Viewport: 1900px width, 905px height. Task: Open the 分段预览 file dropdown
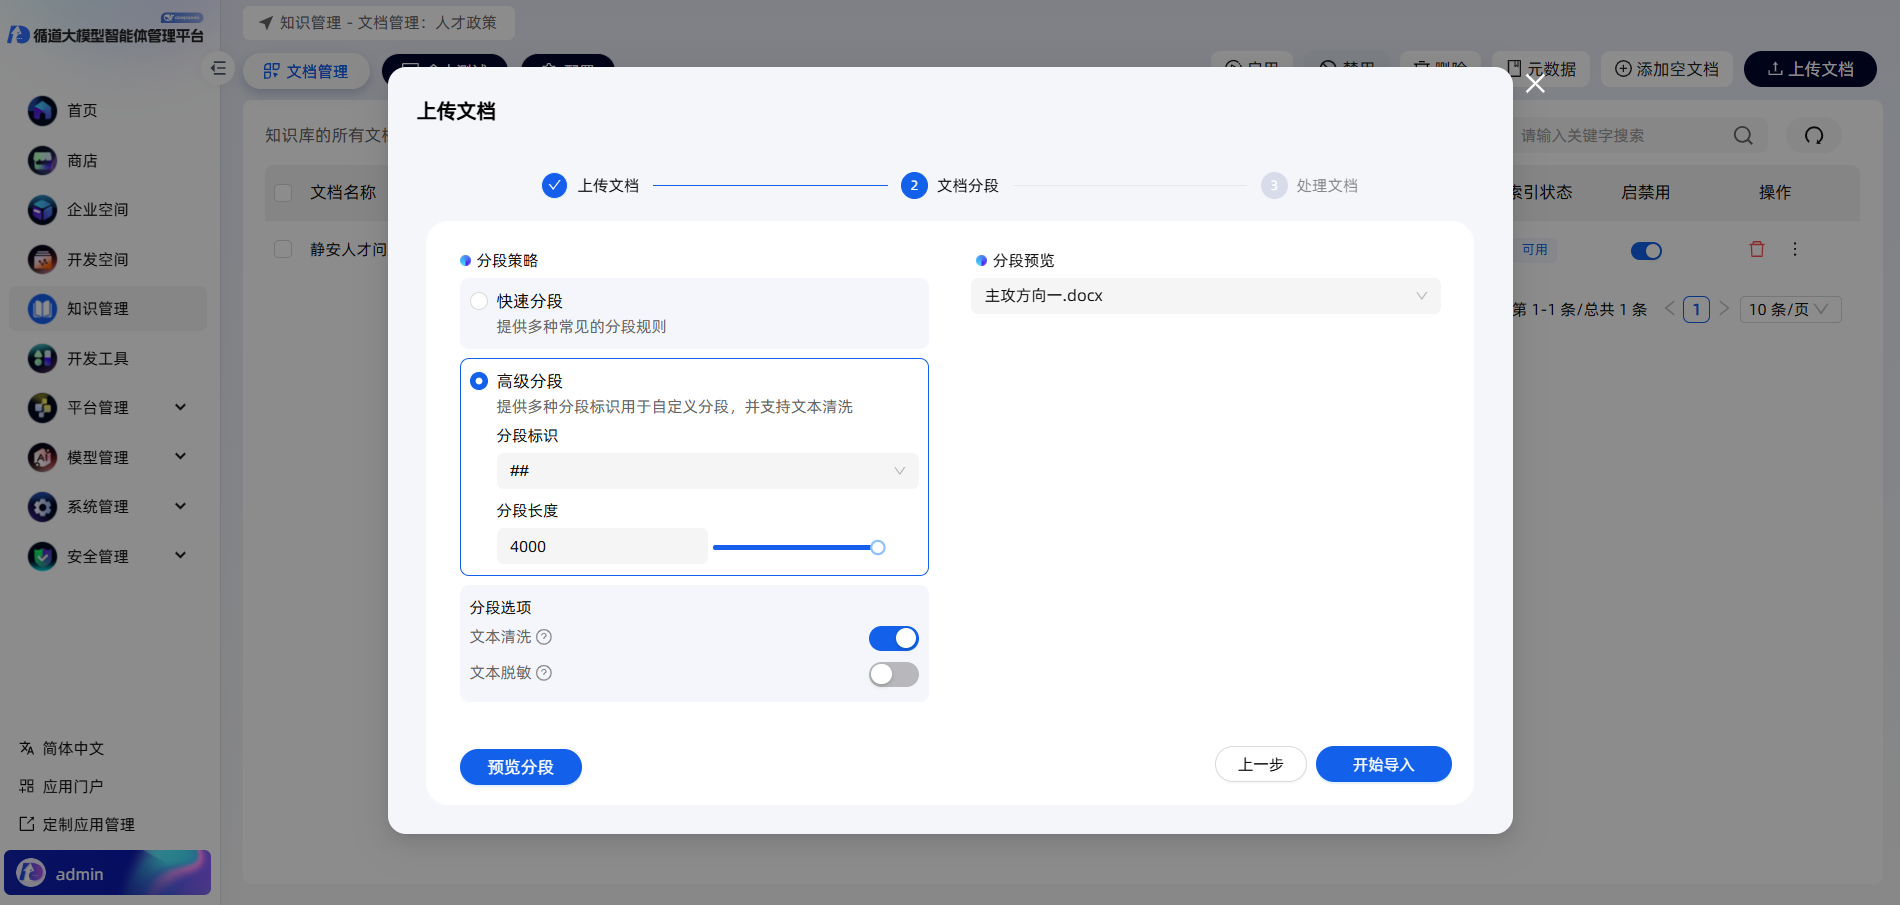coord(1205,296)
